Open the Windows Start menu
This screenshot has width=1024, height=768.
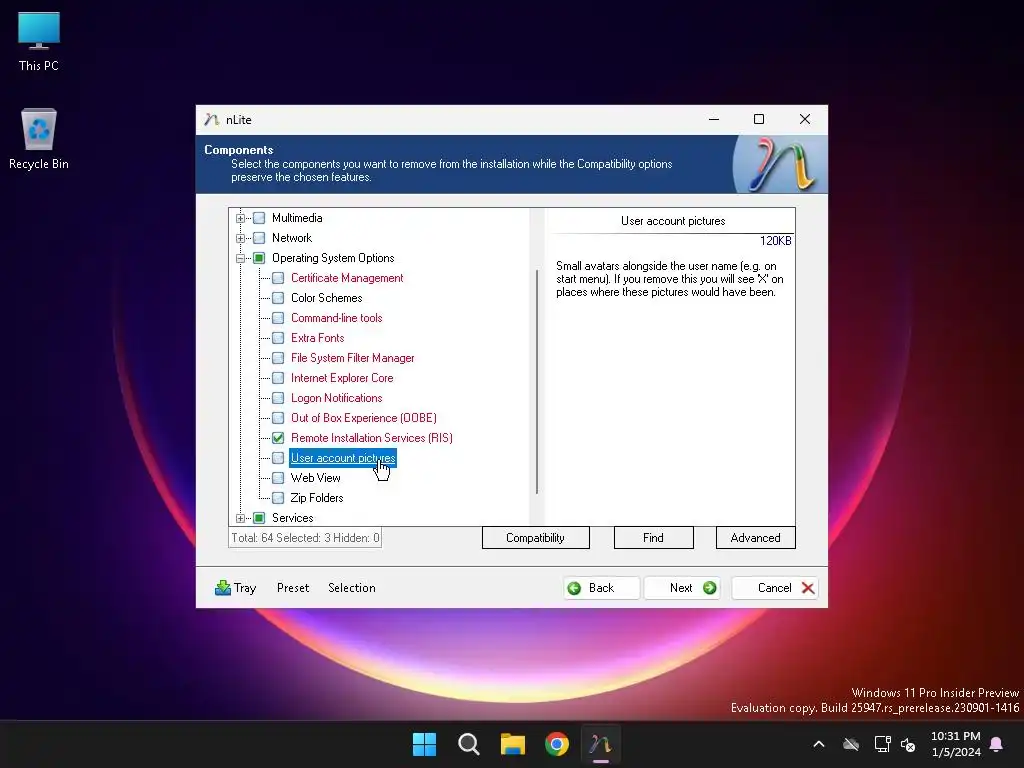[424, 744]
